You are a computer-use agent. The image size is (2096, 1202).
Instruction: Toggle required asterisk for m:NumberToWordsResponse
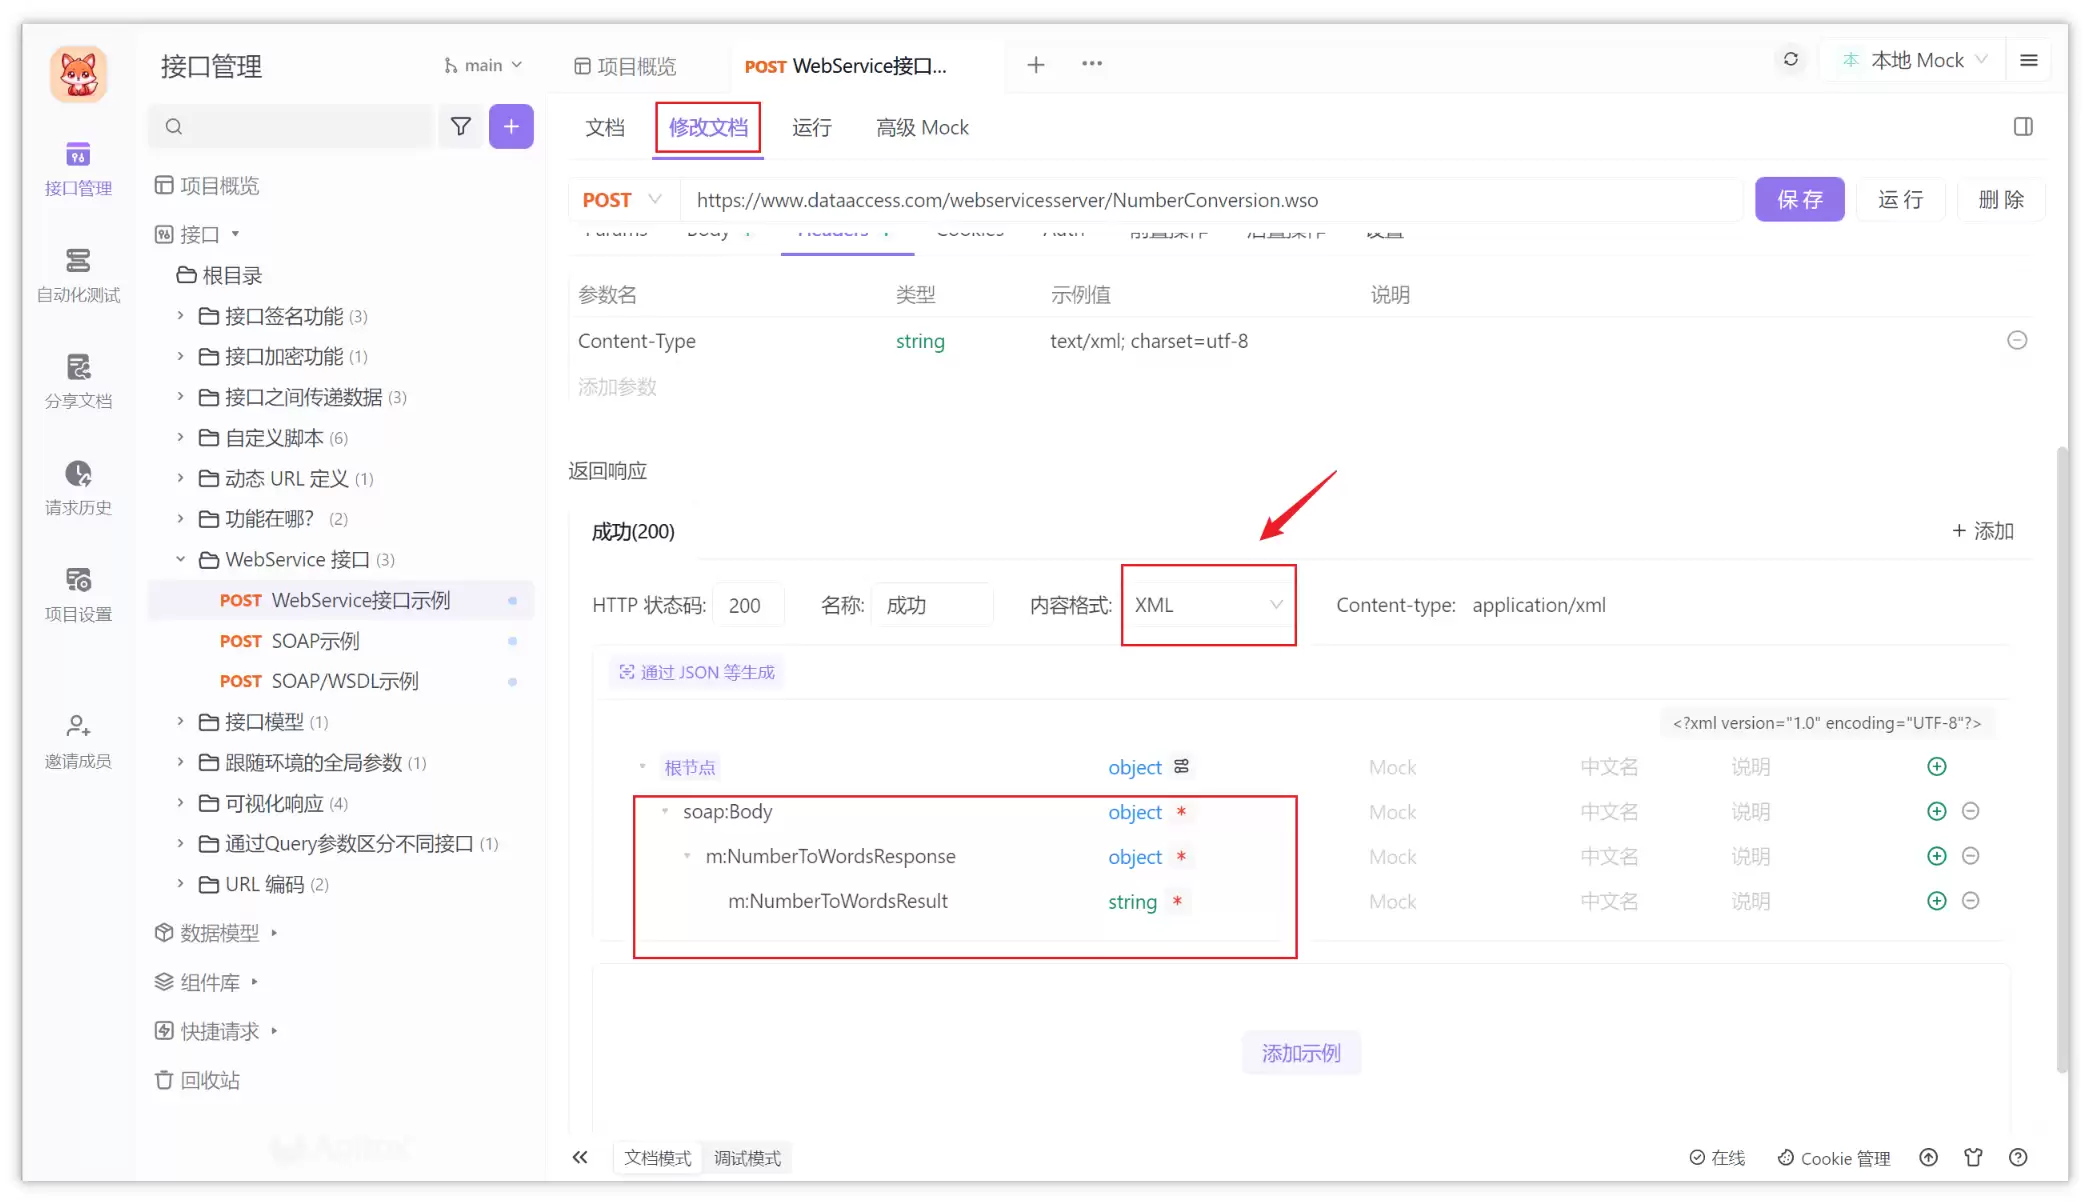[1181, 857]
